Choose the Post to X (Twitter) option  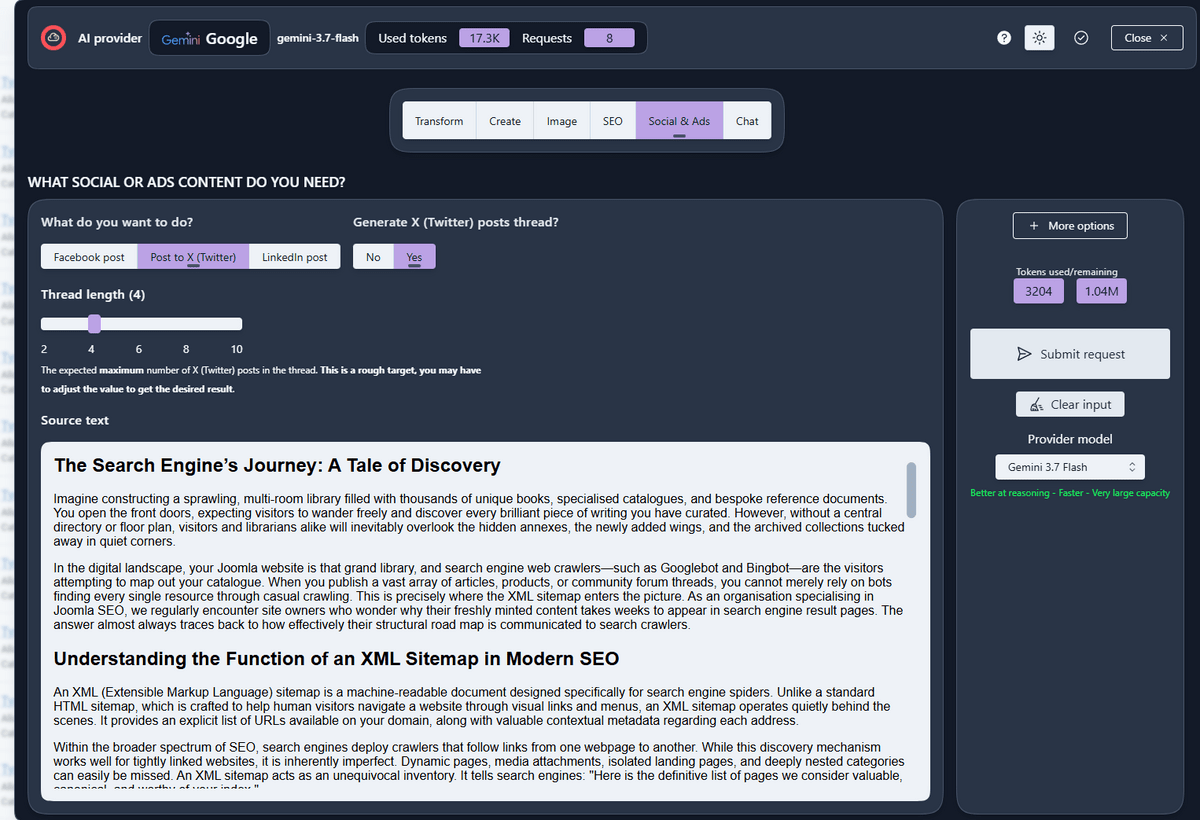[193, 257]
